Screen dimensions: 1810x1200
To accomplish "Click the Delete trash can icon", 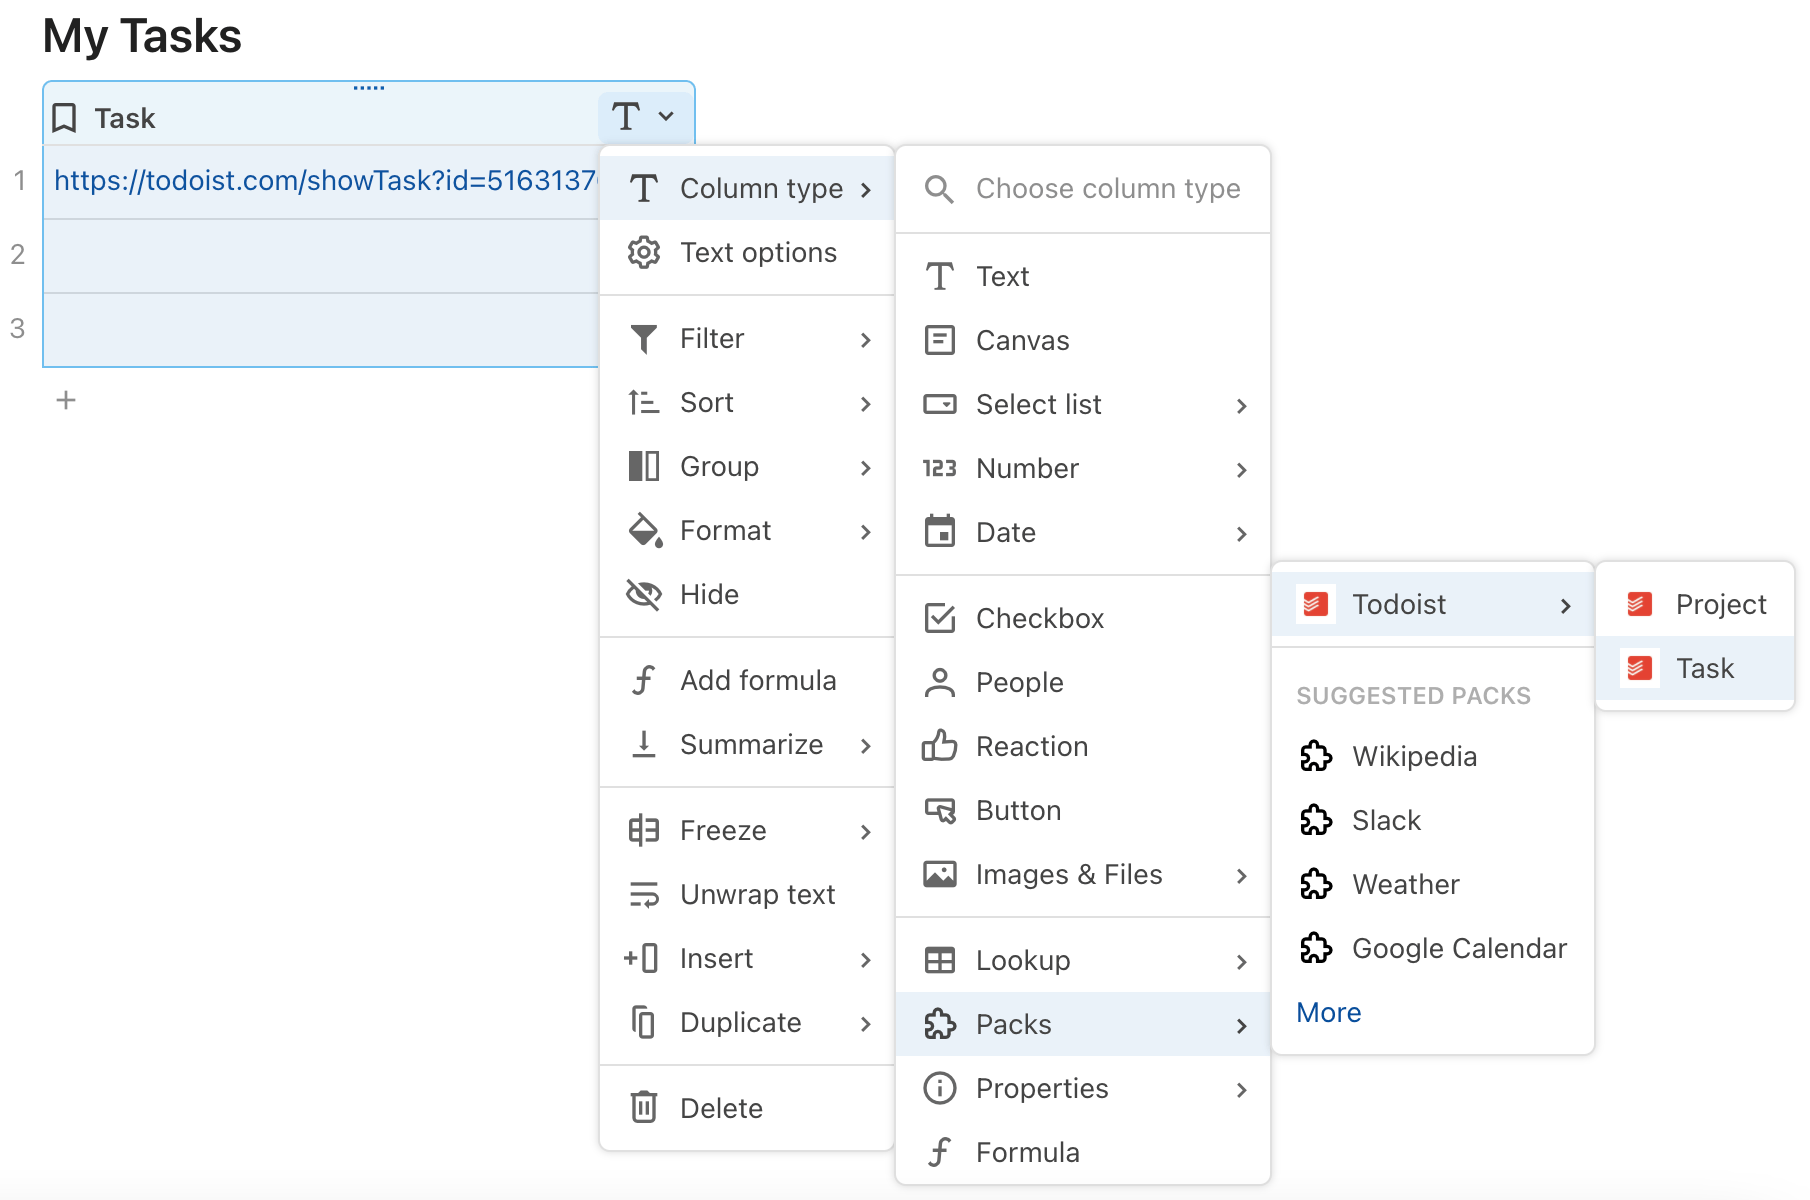I will (644, 1108).
